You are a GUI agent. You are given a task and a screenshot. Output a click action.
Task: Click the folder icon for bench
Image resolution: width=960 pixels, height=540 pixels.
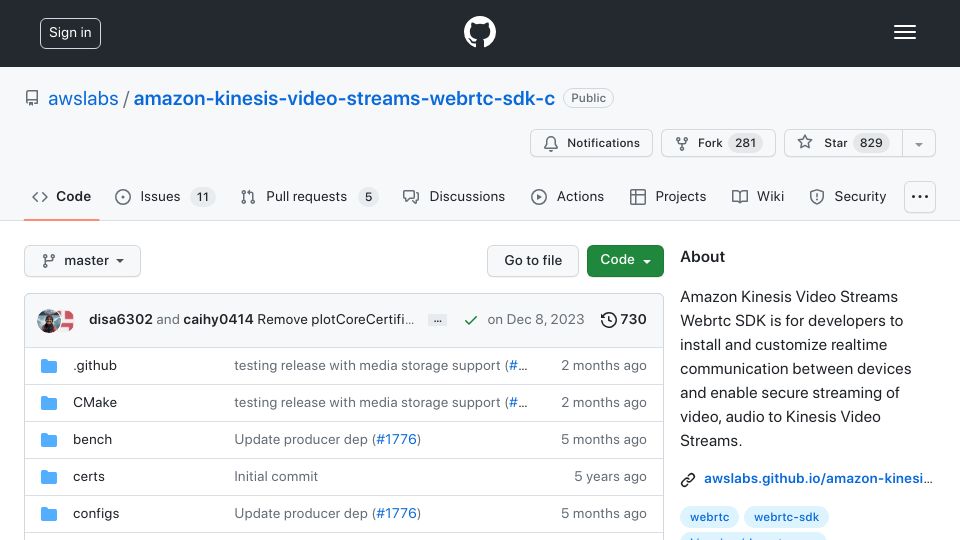tap(49, 440)
